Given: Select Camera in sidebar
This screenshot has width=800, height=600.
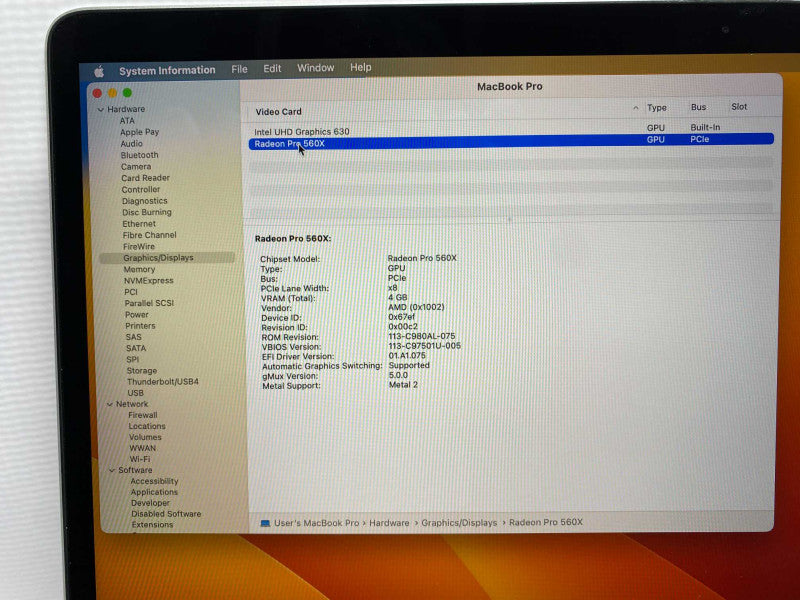Looking at the screenshot, I should coord(136,167).
